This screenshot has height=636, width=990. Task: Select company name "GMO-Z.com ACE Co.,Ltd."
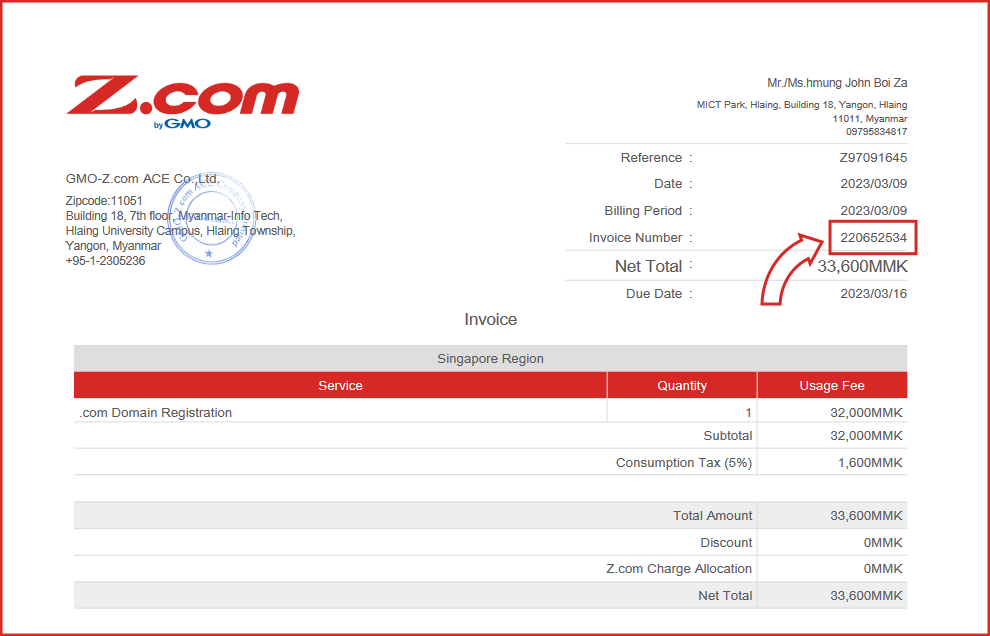click(143, 179)
